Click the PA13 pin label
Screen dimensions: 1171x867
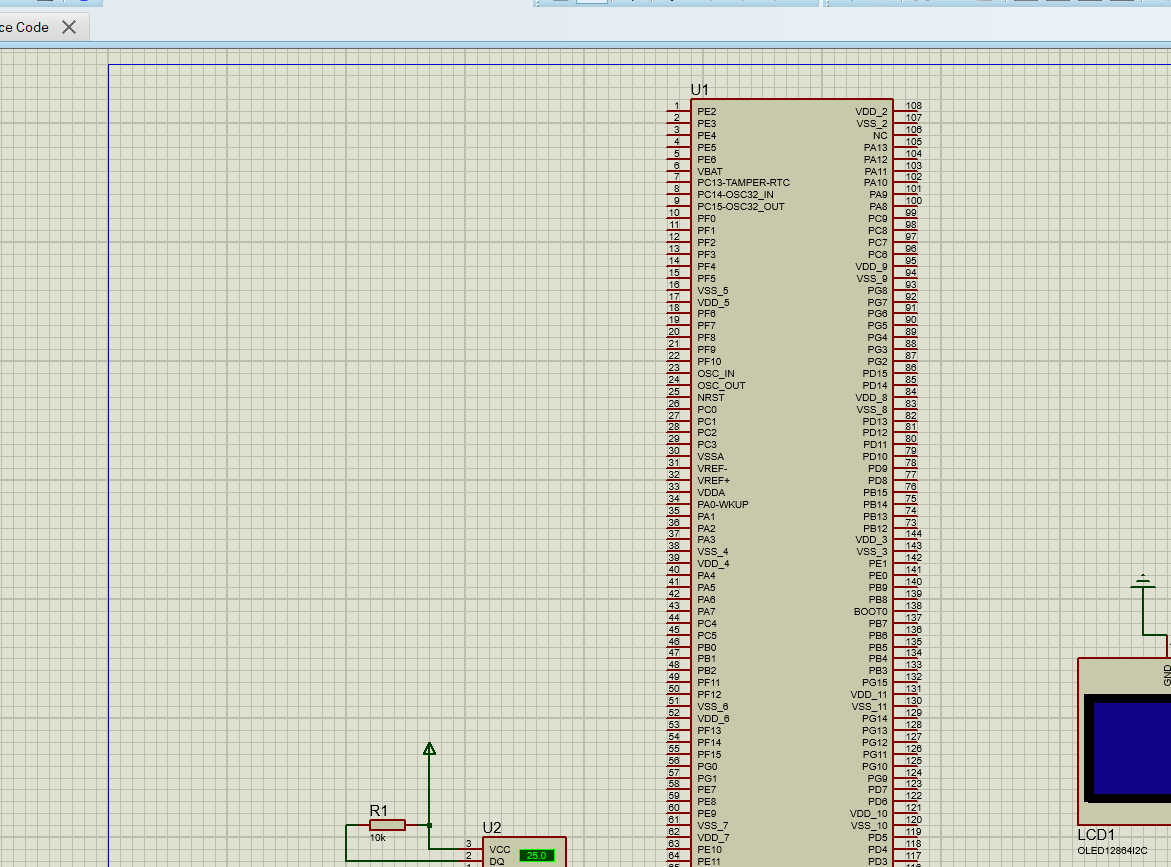pos(876,148)
